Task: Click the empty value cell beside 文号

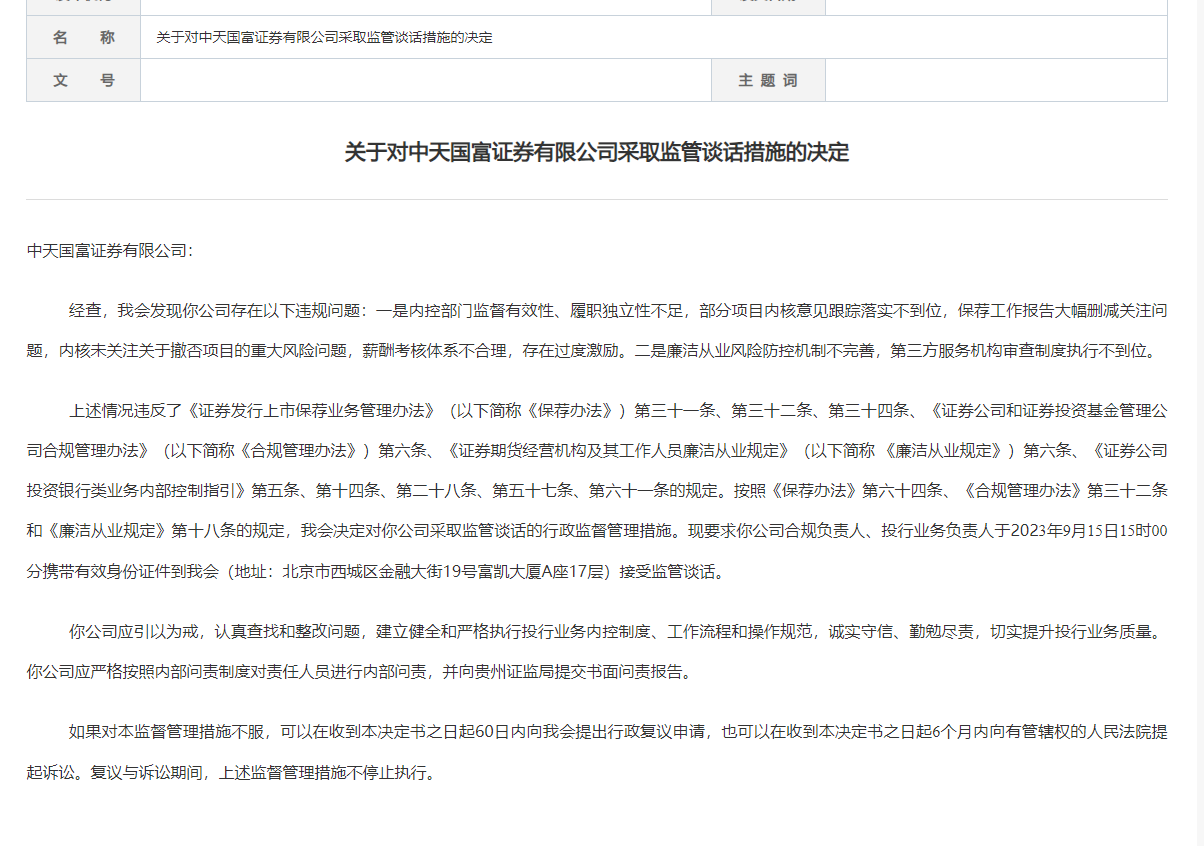Action: [x=425, y=80]
